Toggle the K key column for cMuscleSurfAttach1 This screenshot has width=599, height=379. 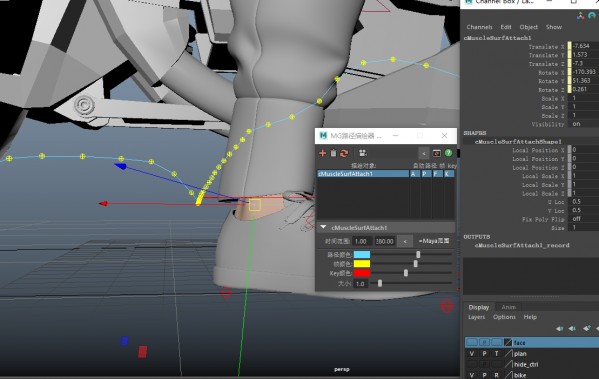448,174
